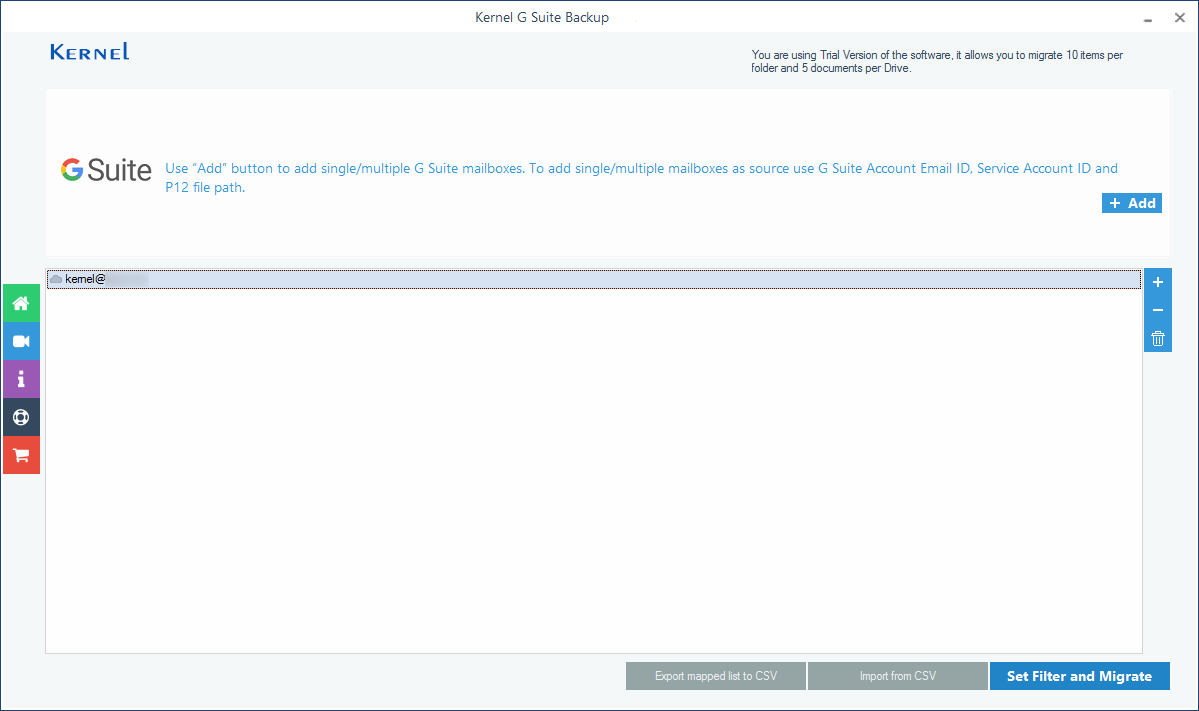Click the plus icon beside mailbox list
Screen dimensions: 1199x711
click(x=1158, y=282)
